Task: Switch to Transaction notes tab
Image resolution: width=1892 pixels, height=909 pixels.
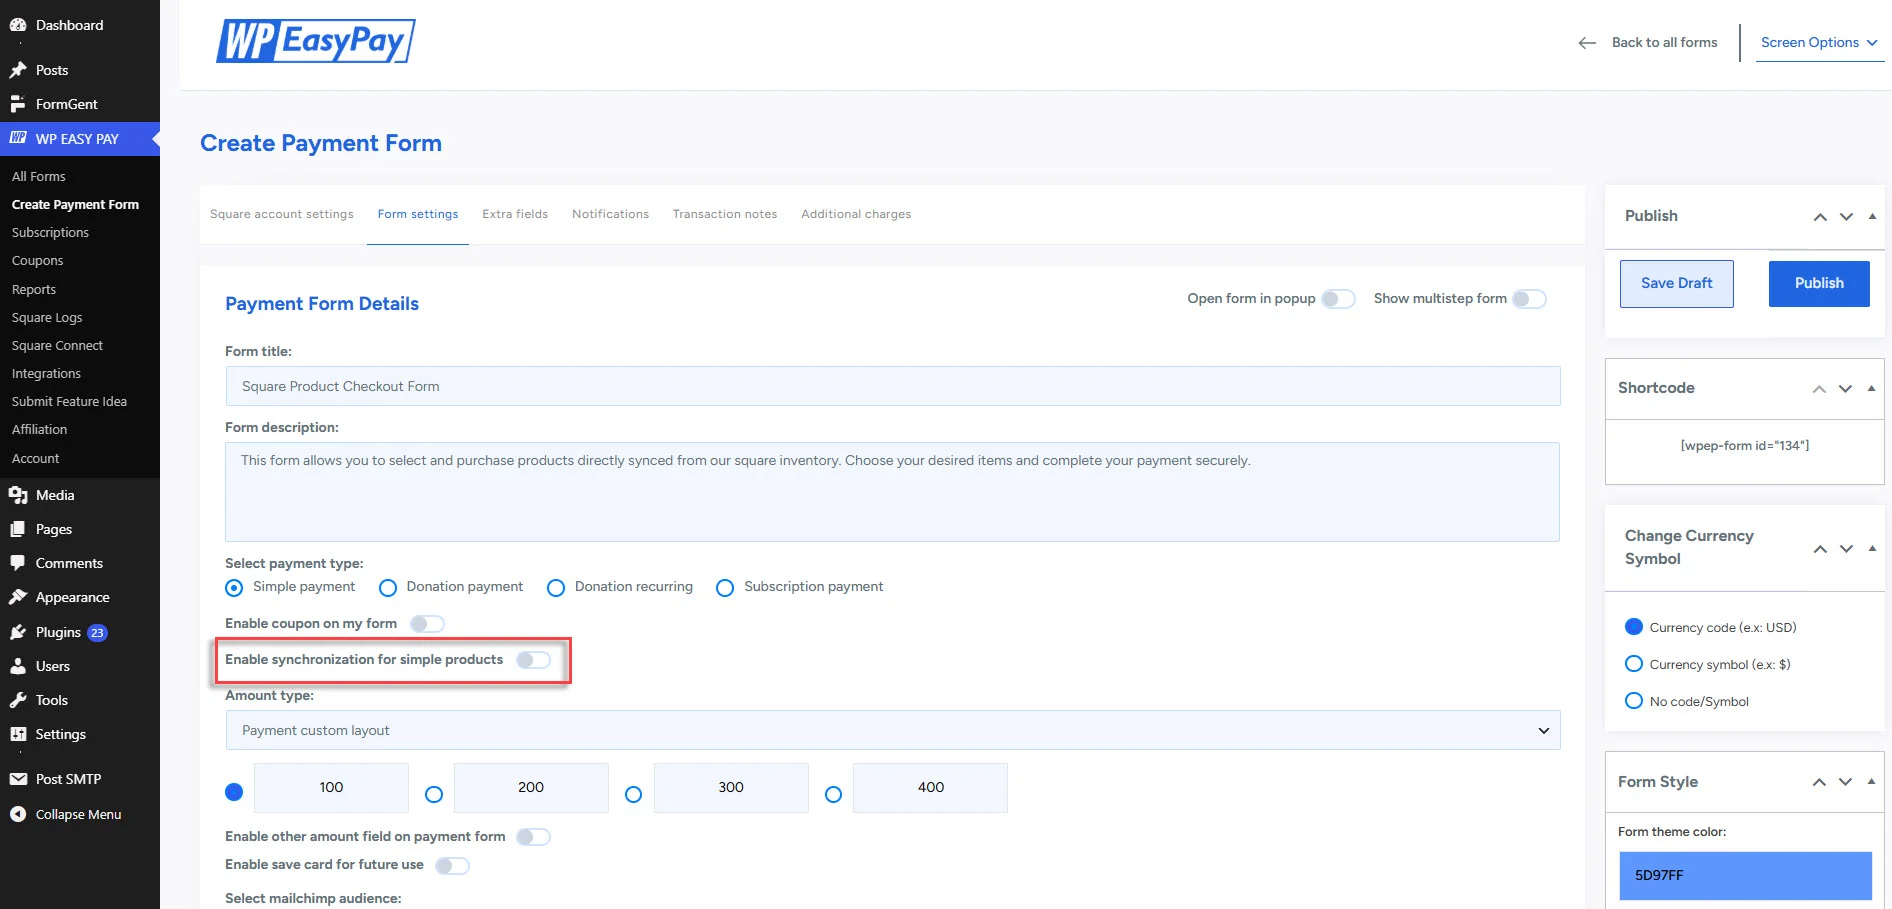Action: pos(725,214)
